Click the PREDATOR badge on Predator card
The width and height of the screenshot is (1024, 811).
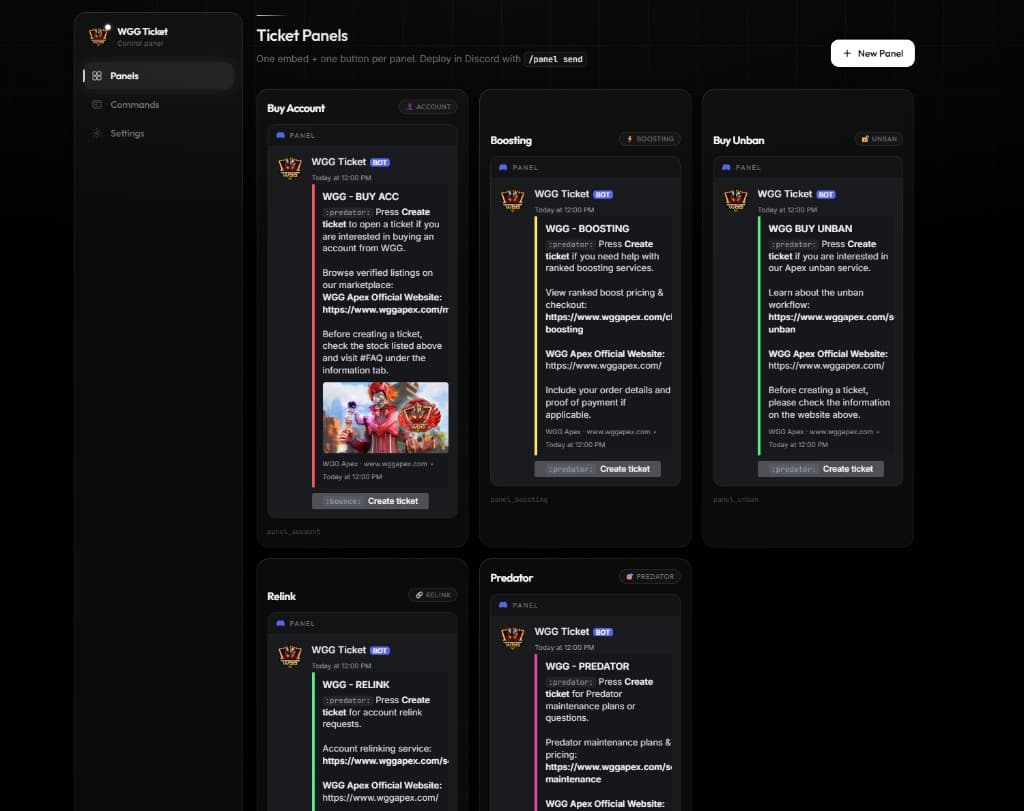(x=650, y=577)
